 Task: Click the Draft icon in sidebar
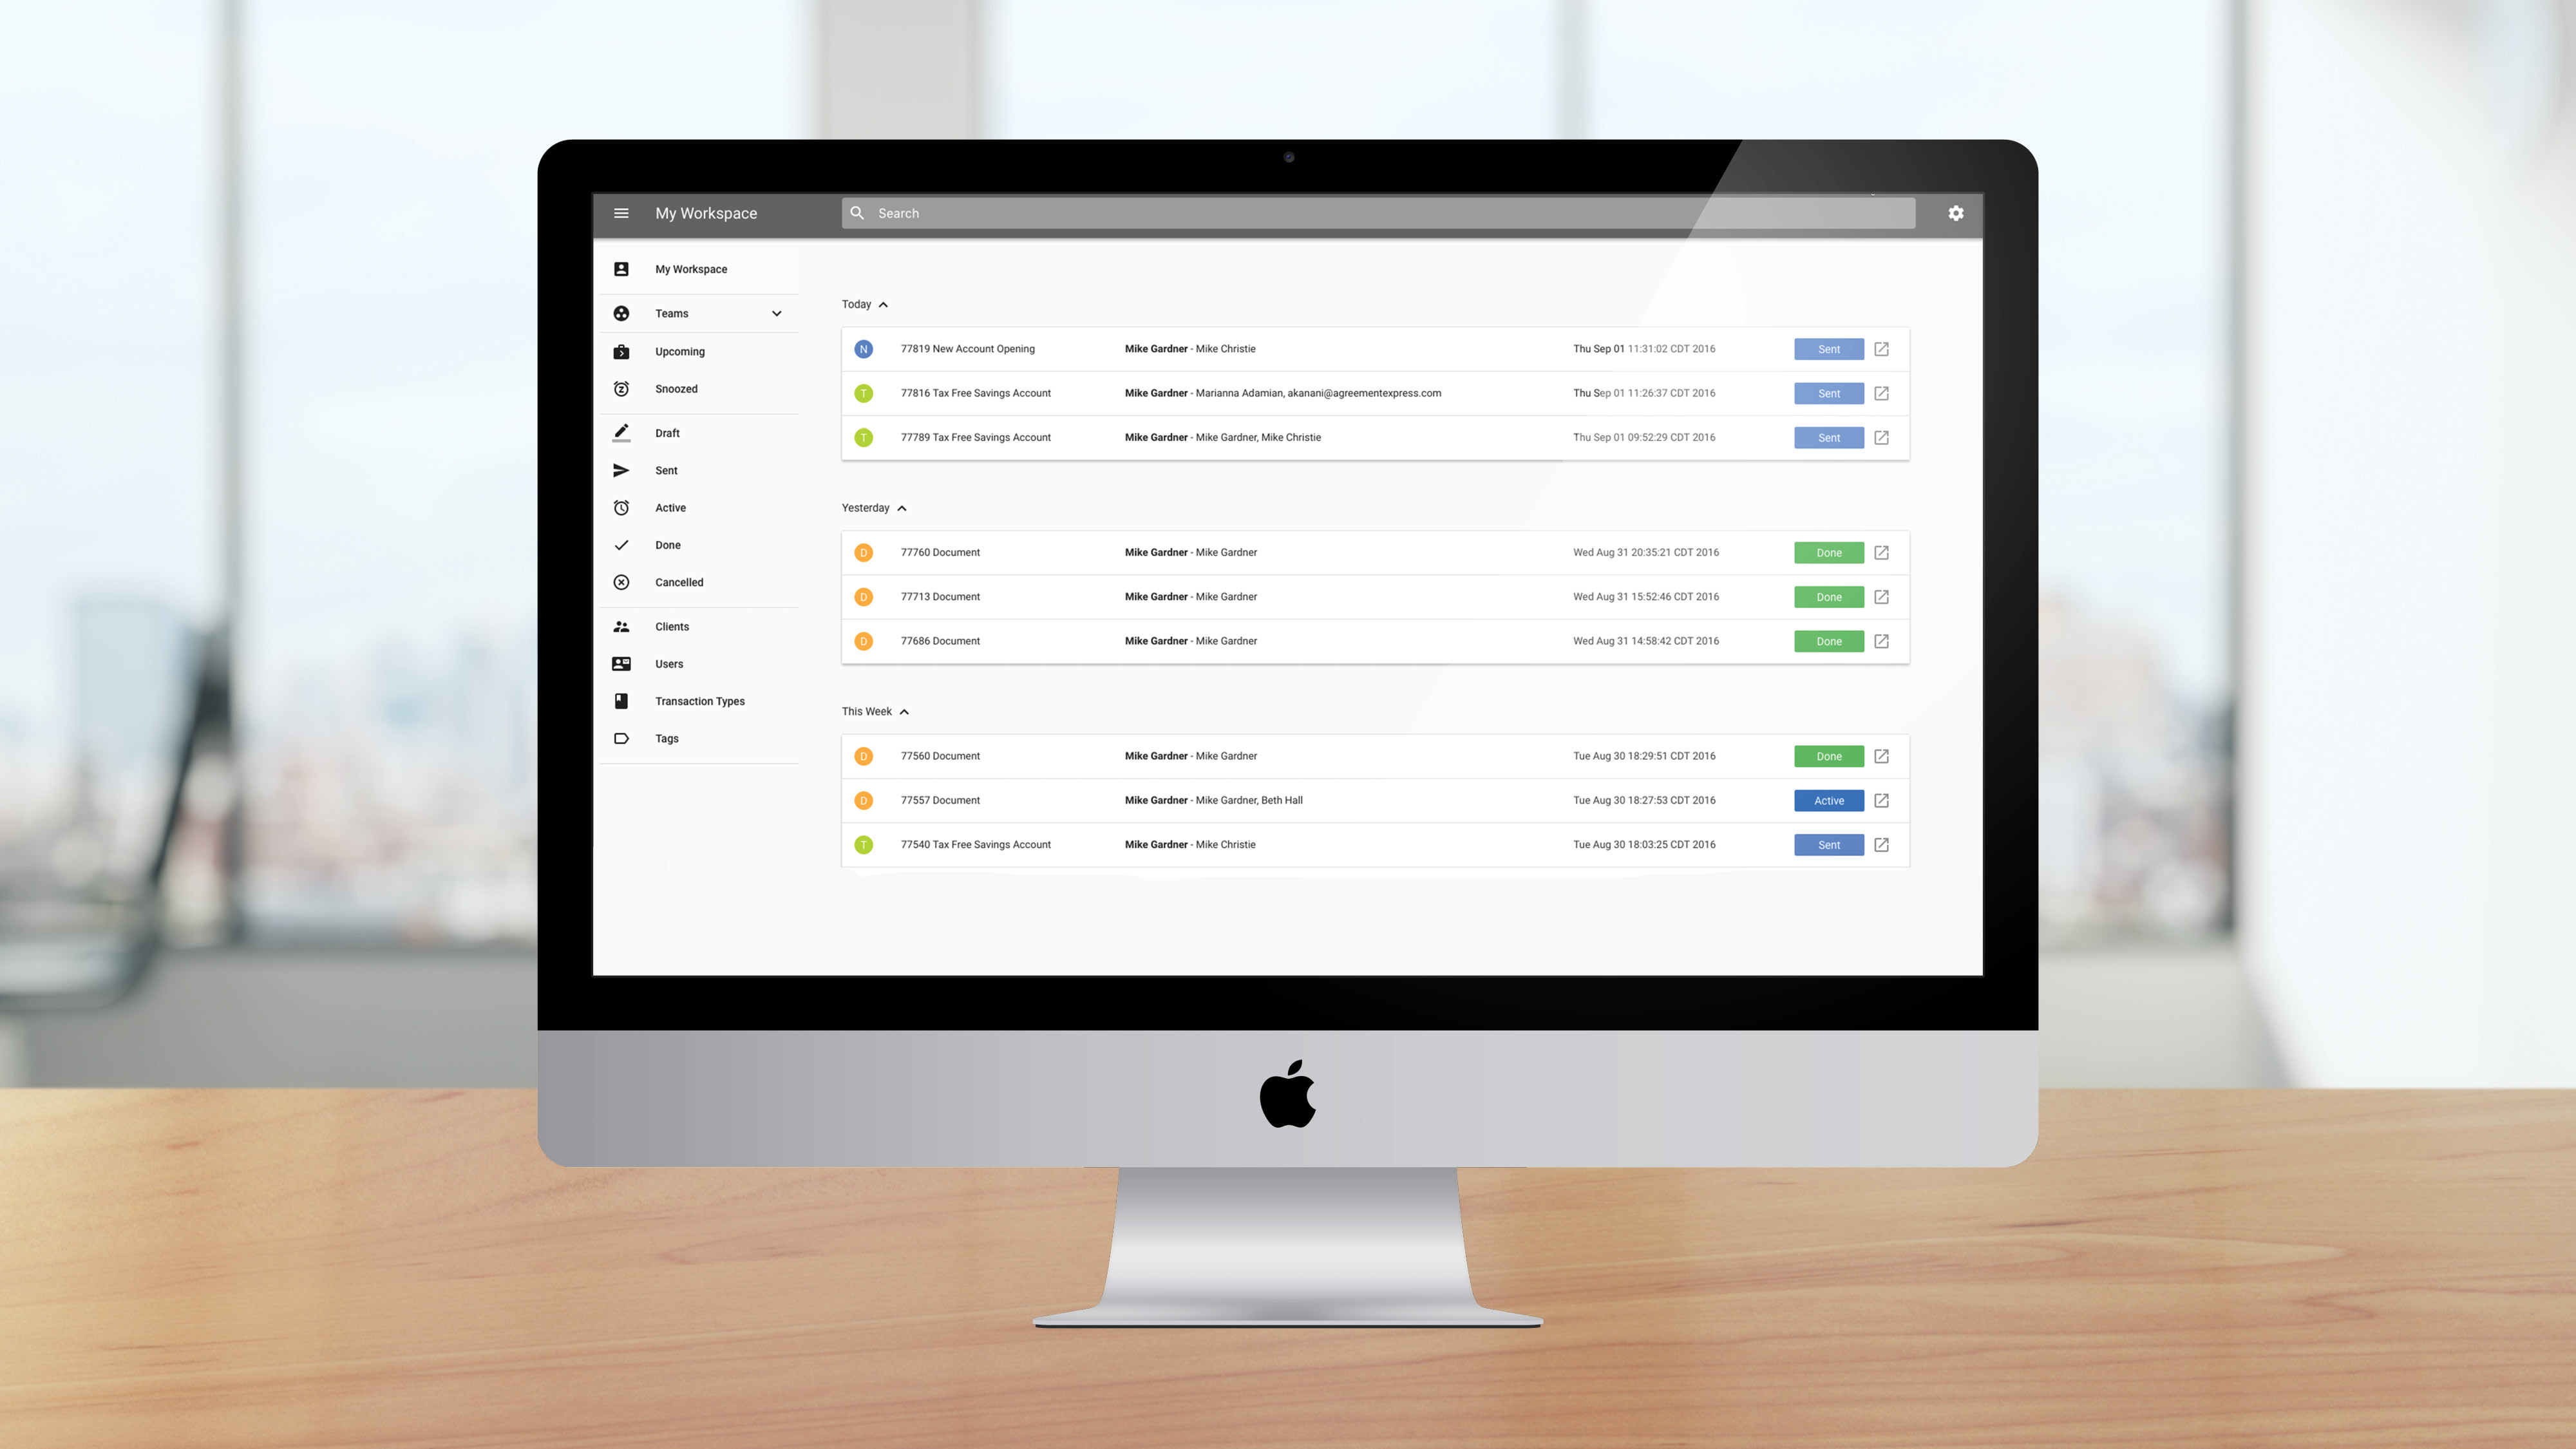(621, 431)
